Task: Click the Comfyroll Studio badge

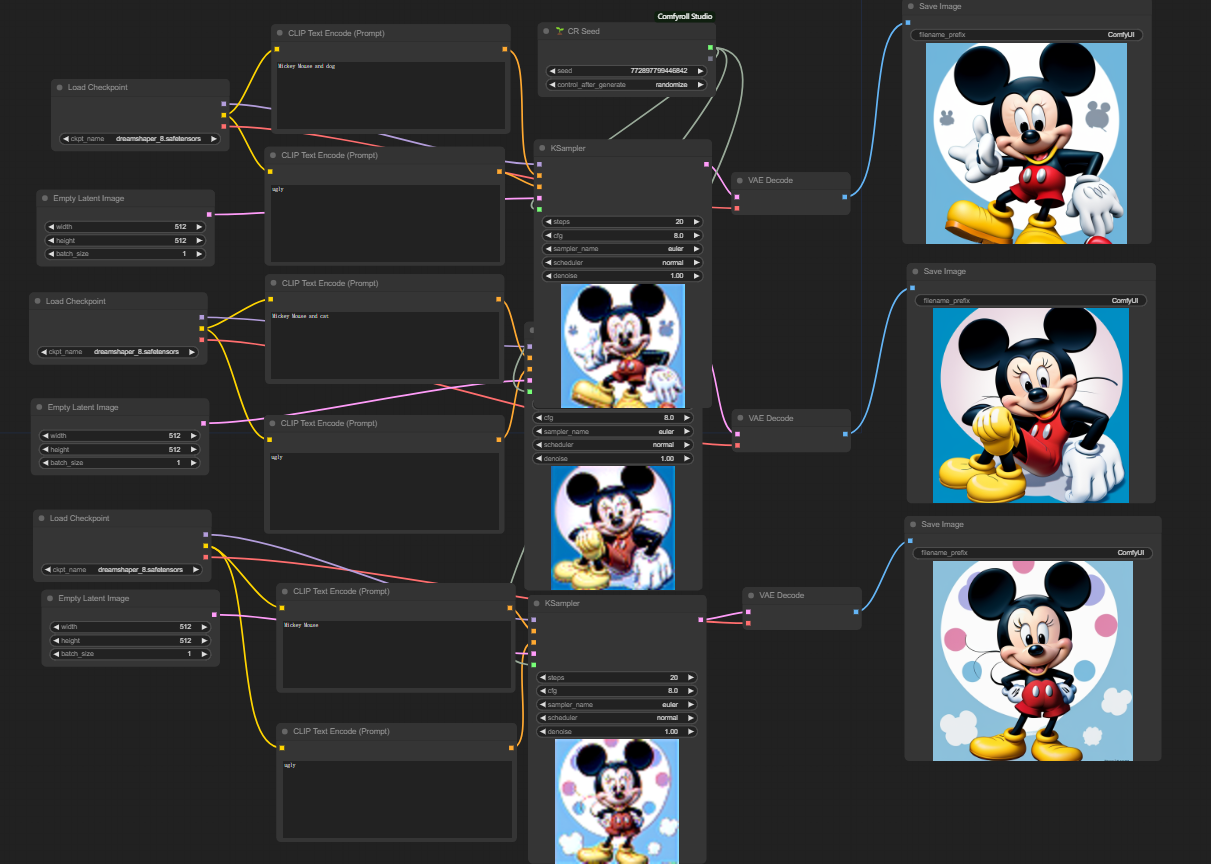Action: point(685,16)
